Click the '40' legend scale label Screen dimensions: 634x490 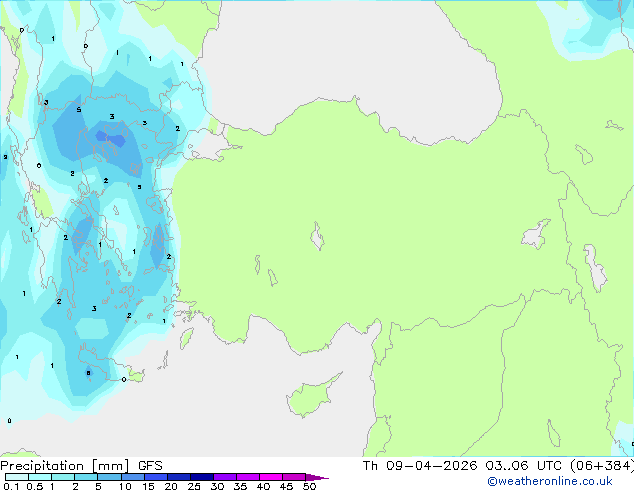click(263, 486)
